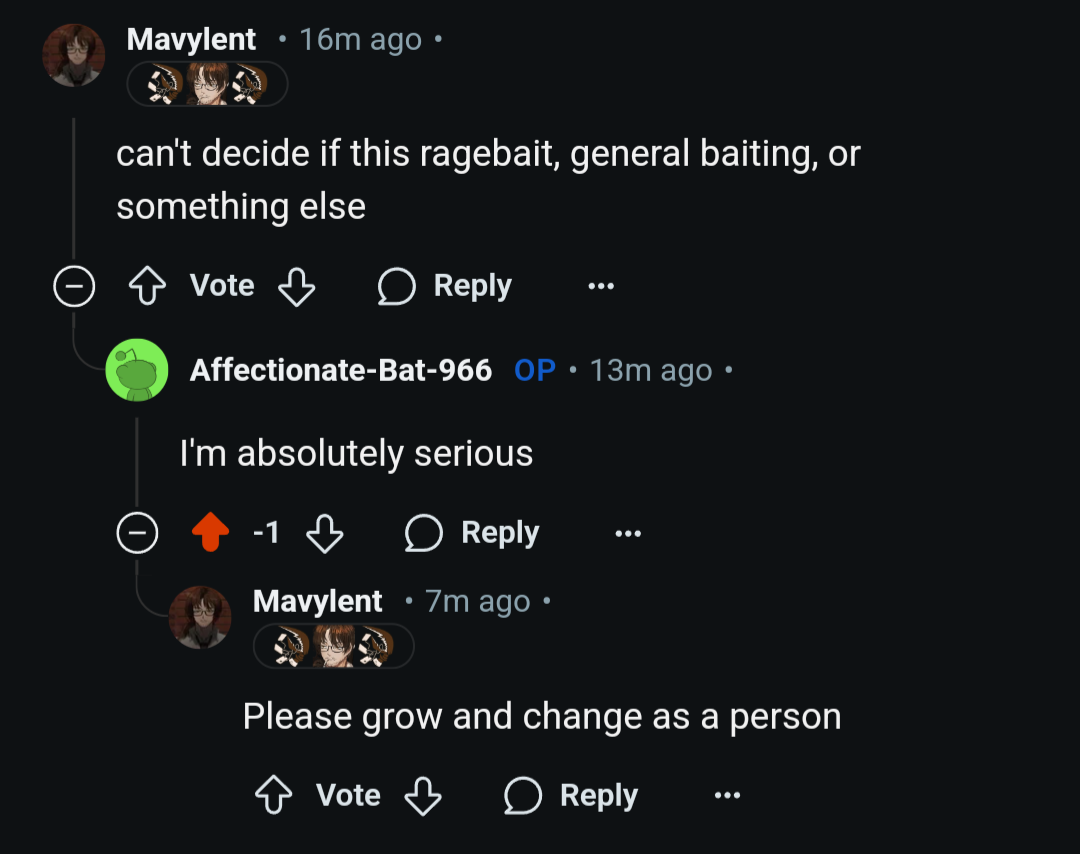Image resolution: width=1080 pixels, height=854 pixels.
Task: Downvote "Please grow and change" comment
Action: 422,796
